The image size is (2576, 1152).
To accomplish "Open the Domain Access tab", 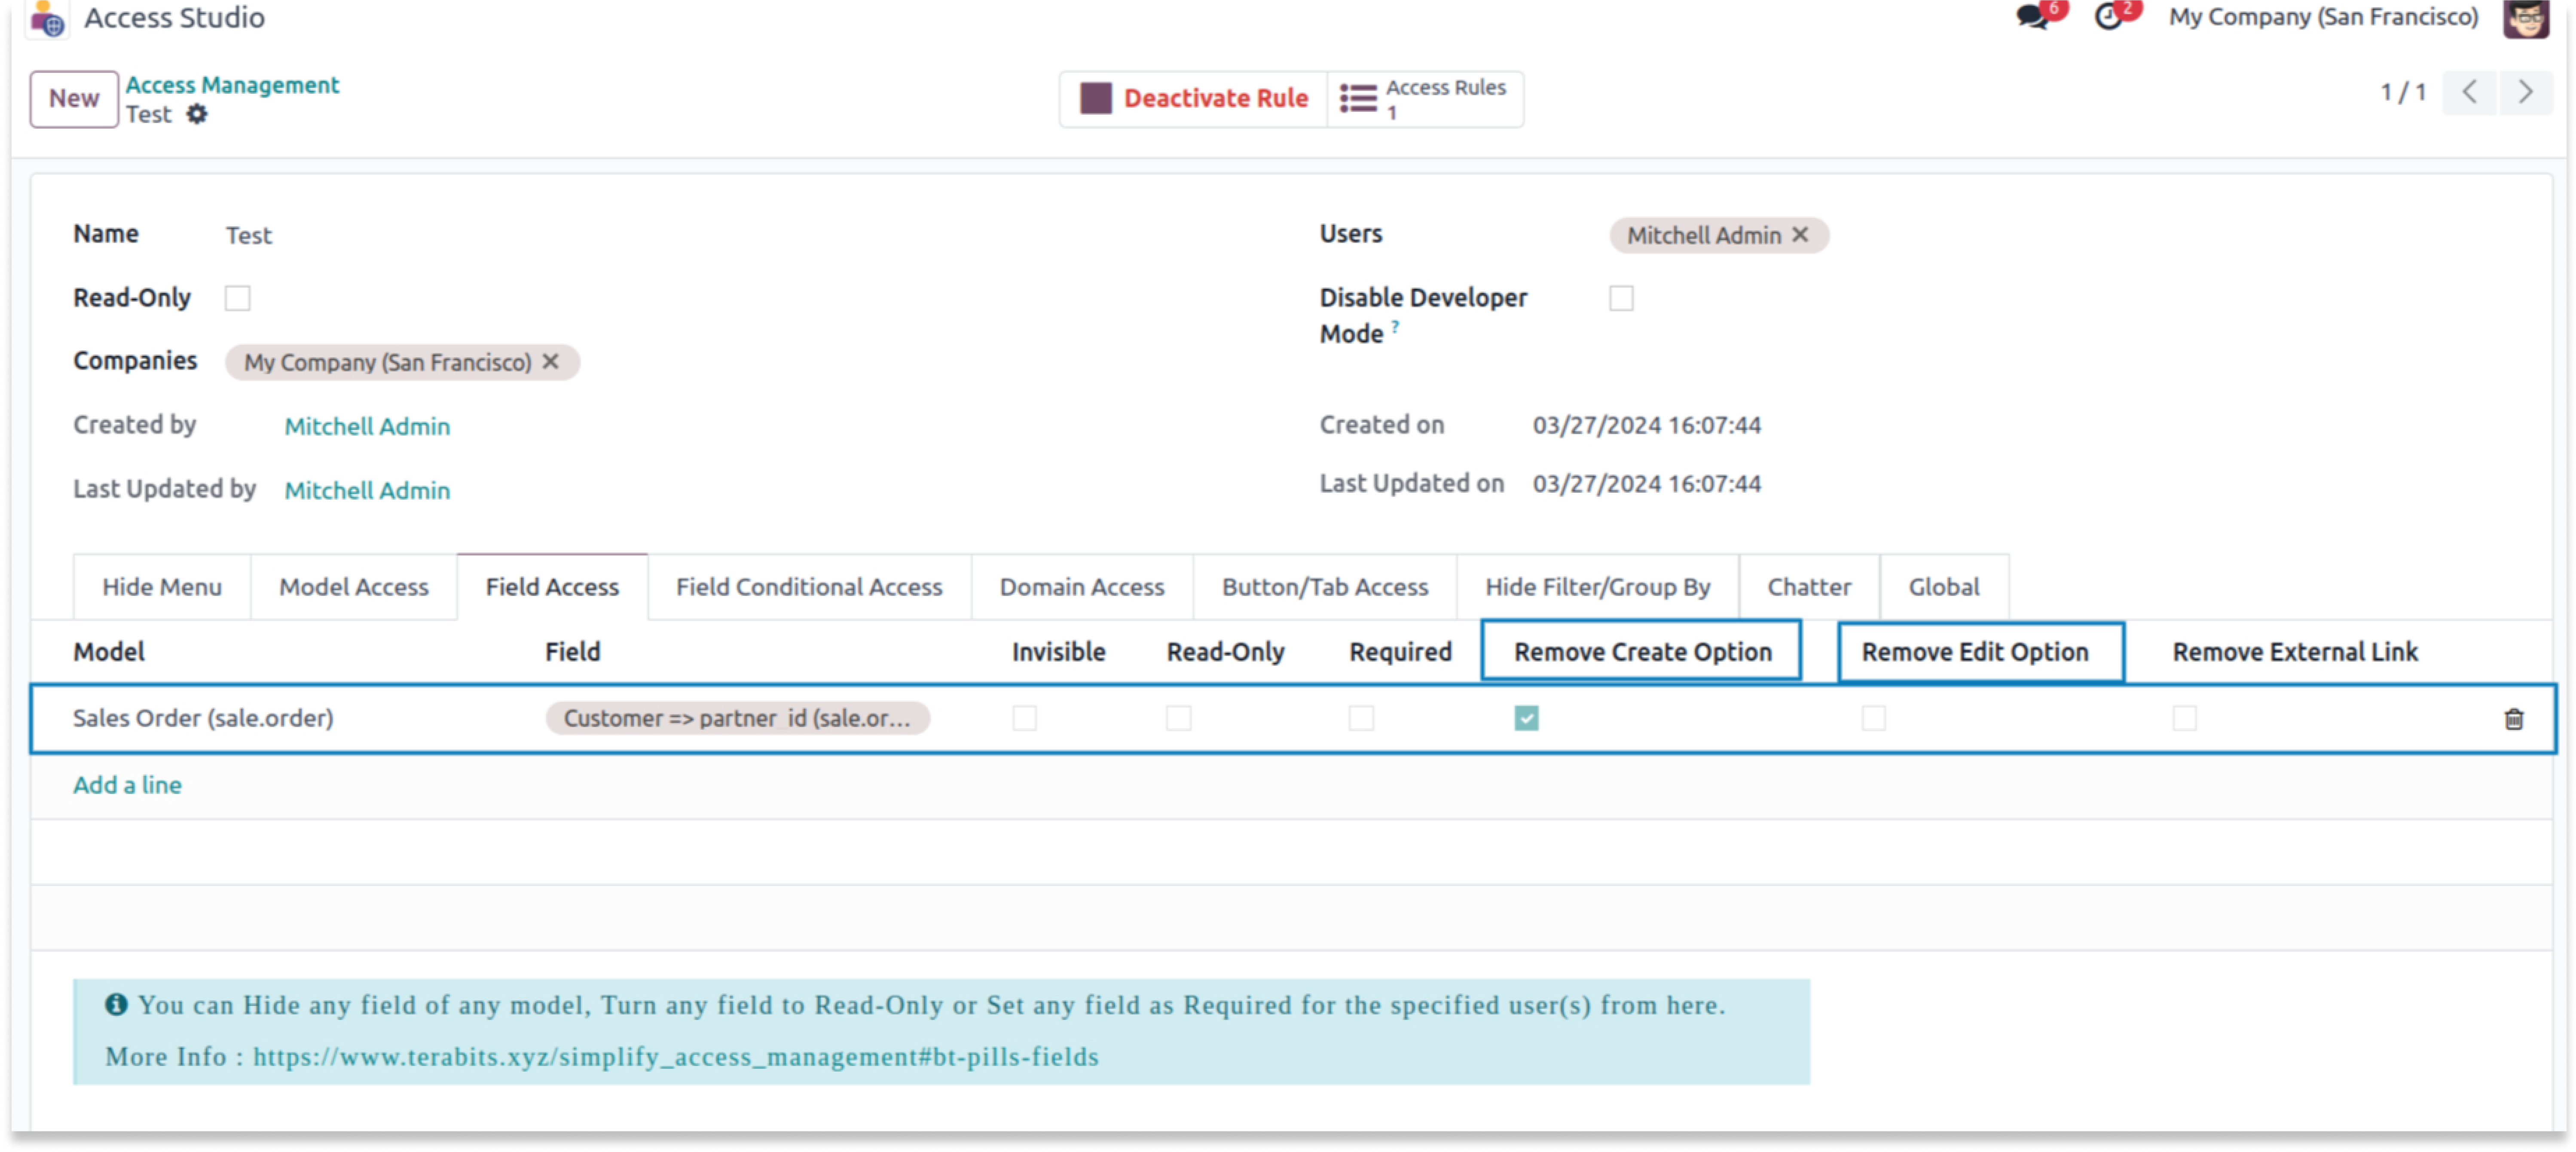I will point(1081,587).
